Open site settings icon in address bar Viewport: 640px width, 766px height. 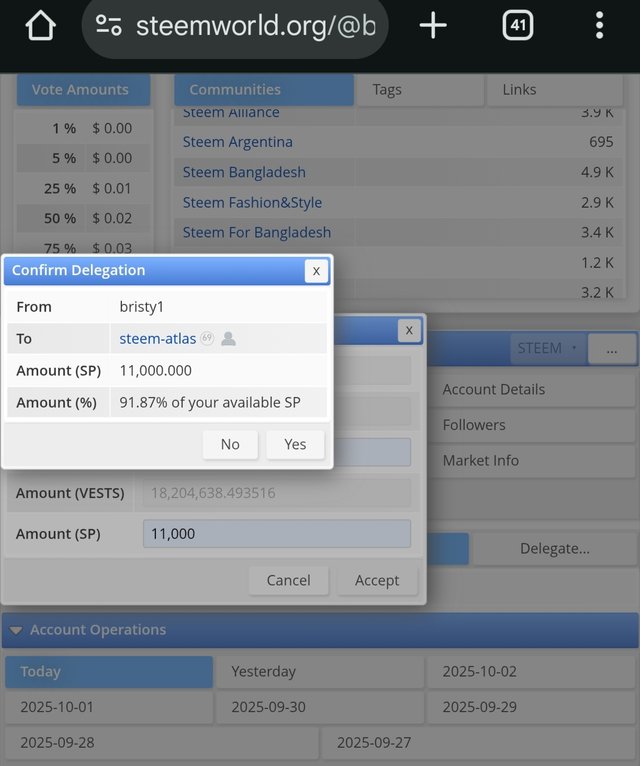coord(108,25)
